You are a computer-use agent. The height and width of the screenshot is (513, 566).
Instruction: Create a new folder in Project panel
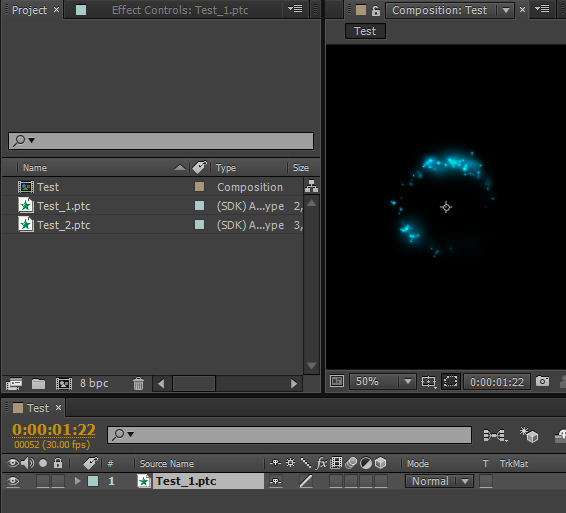38,383
